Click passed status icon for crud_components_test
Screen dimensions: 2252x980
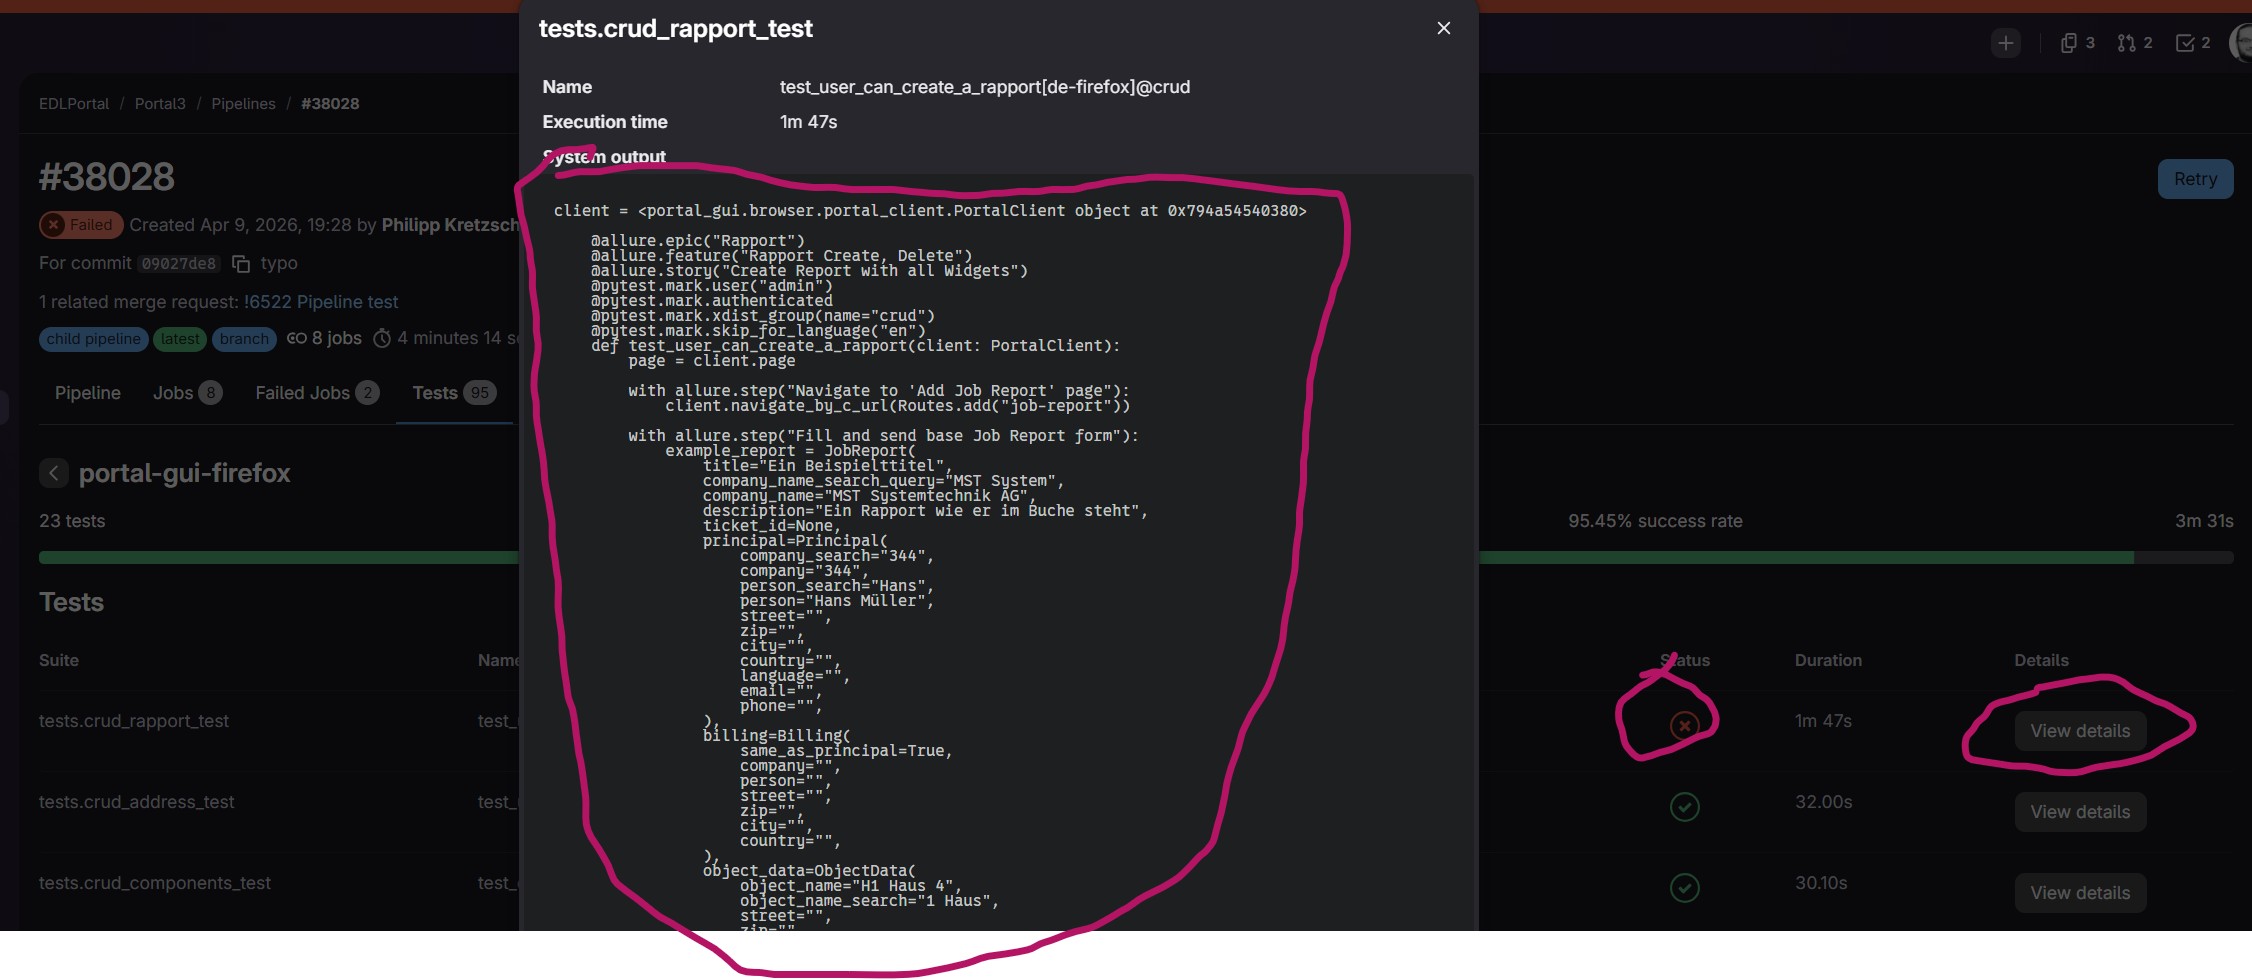tap(1684, 887)
